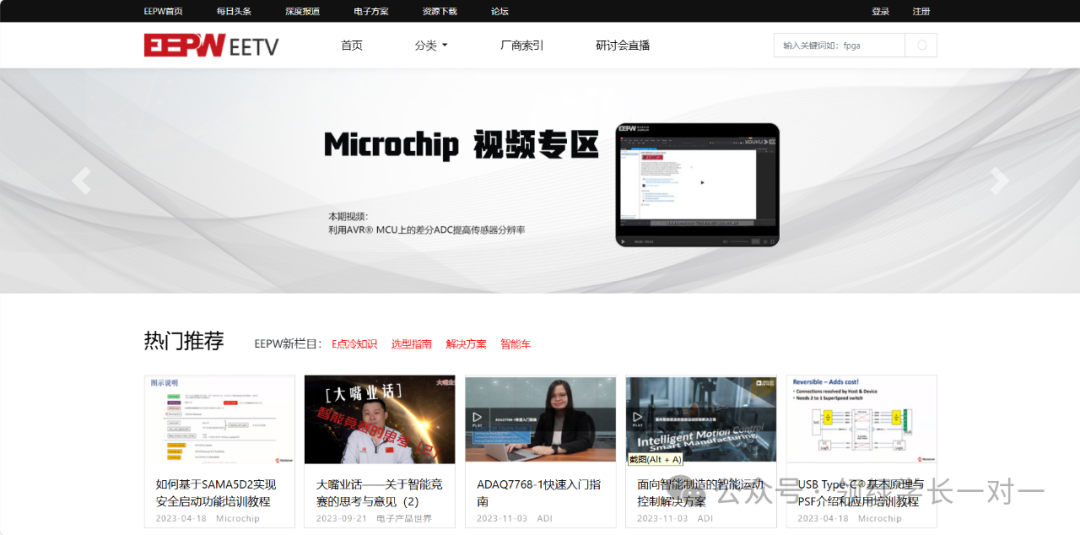
Task: Open 研讨会直播 navigation item
Action: [x=623, y=45]
